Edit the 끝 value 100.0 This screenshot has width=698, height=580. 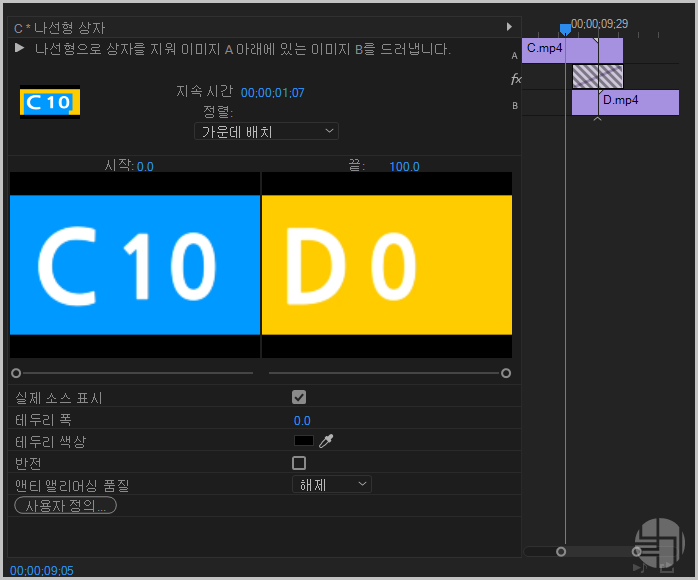404,166
